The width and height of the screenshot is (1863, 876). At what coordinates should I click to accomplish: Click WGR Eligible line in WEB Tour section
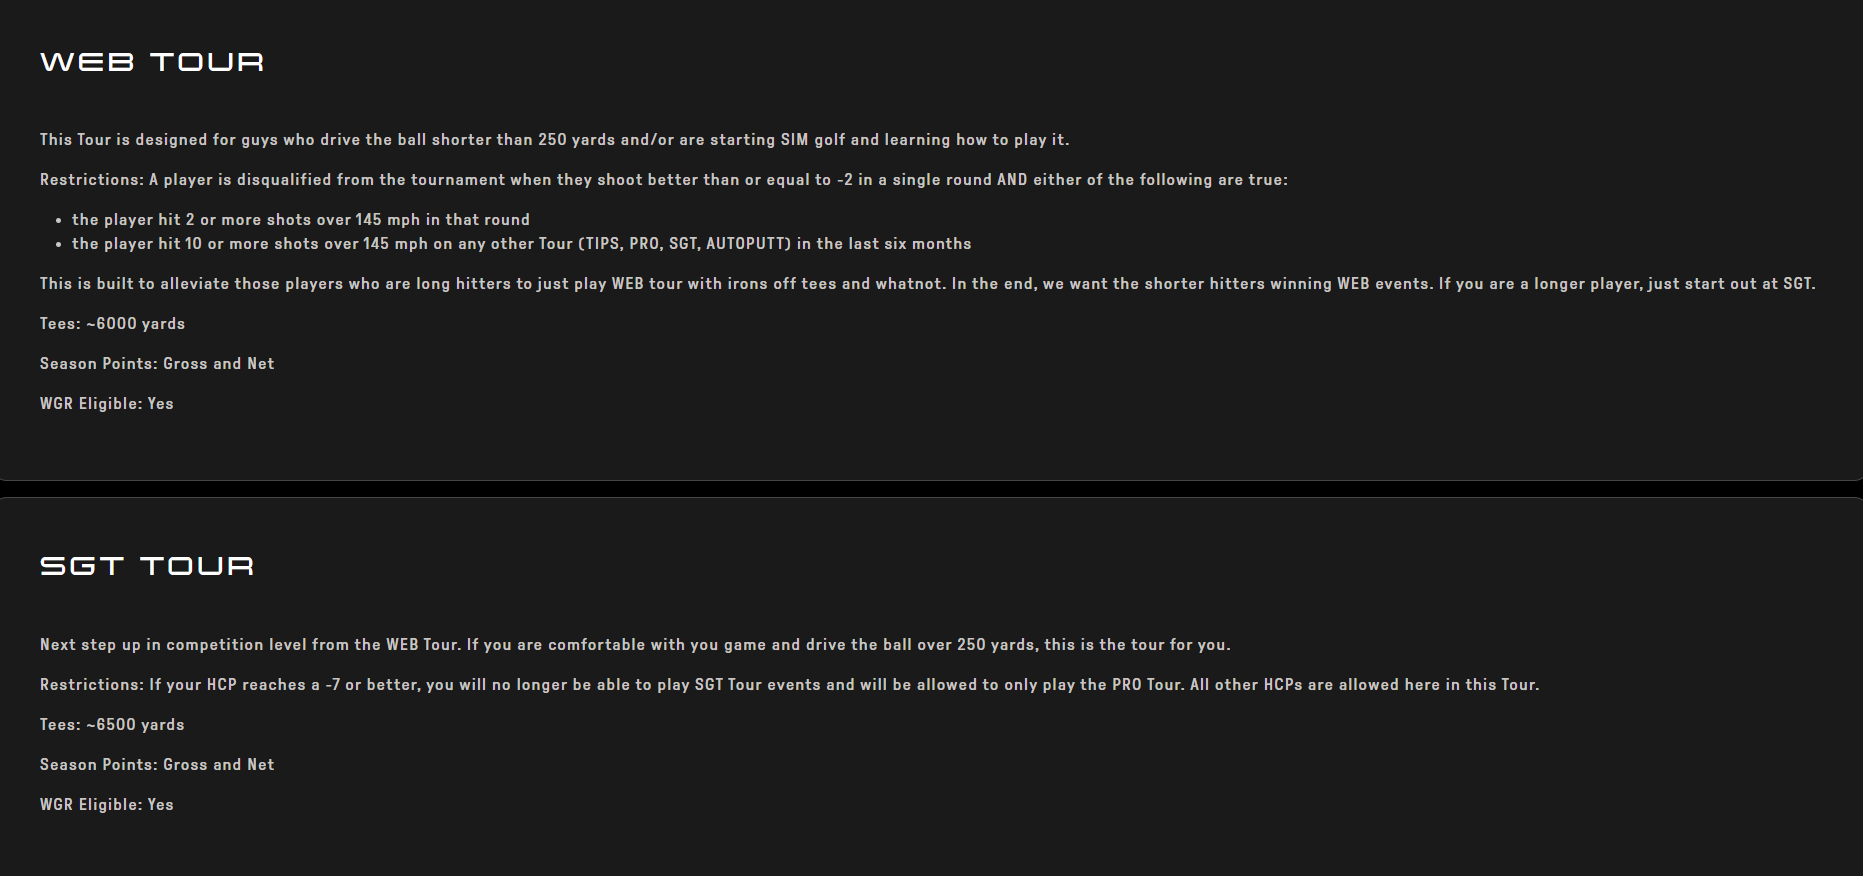[107, 404]
